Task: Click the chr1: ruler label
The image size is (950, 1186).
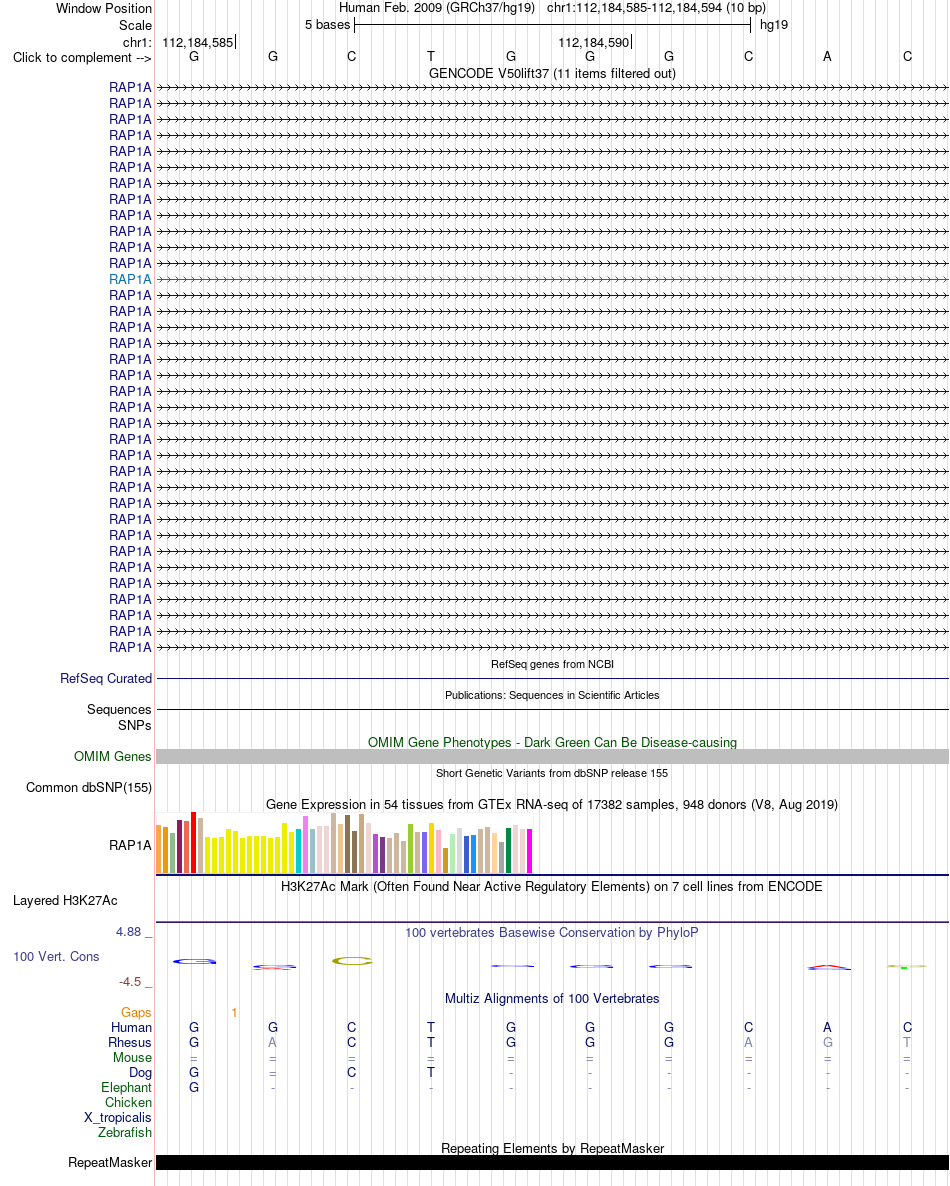Action: (x=137, y=42)
